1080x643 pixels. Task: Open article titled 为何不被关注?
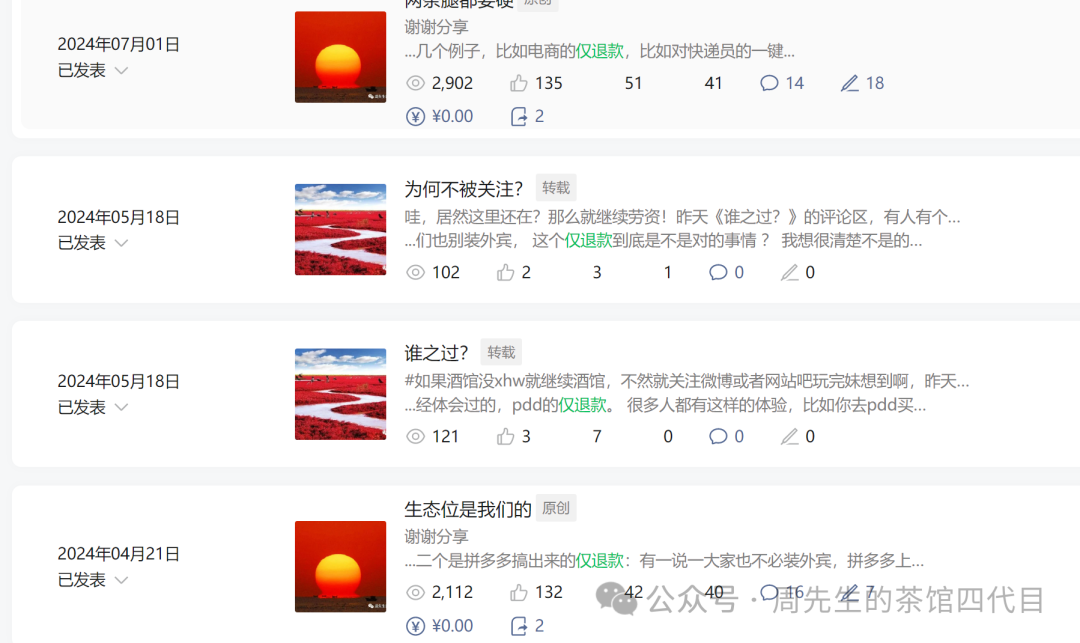point(464,189)
